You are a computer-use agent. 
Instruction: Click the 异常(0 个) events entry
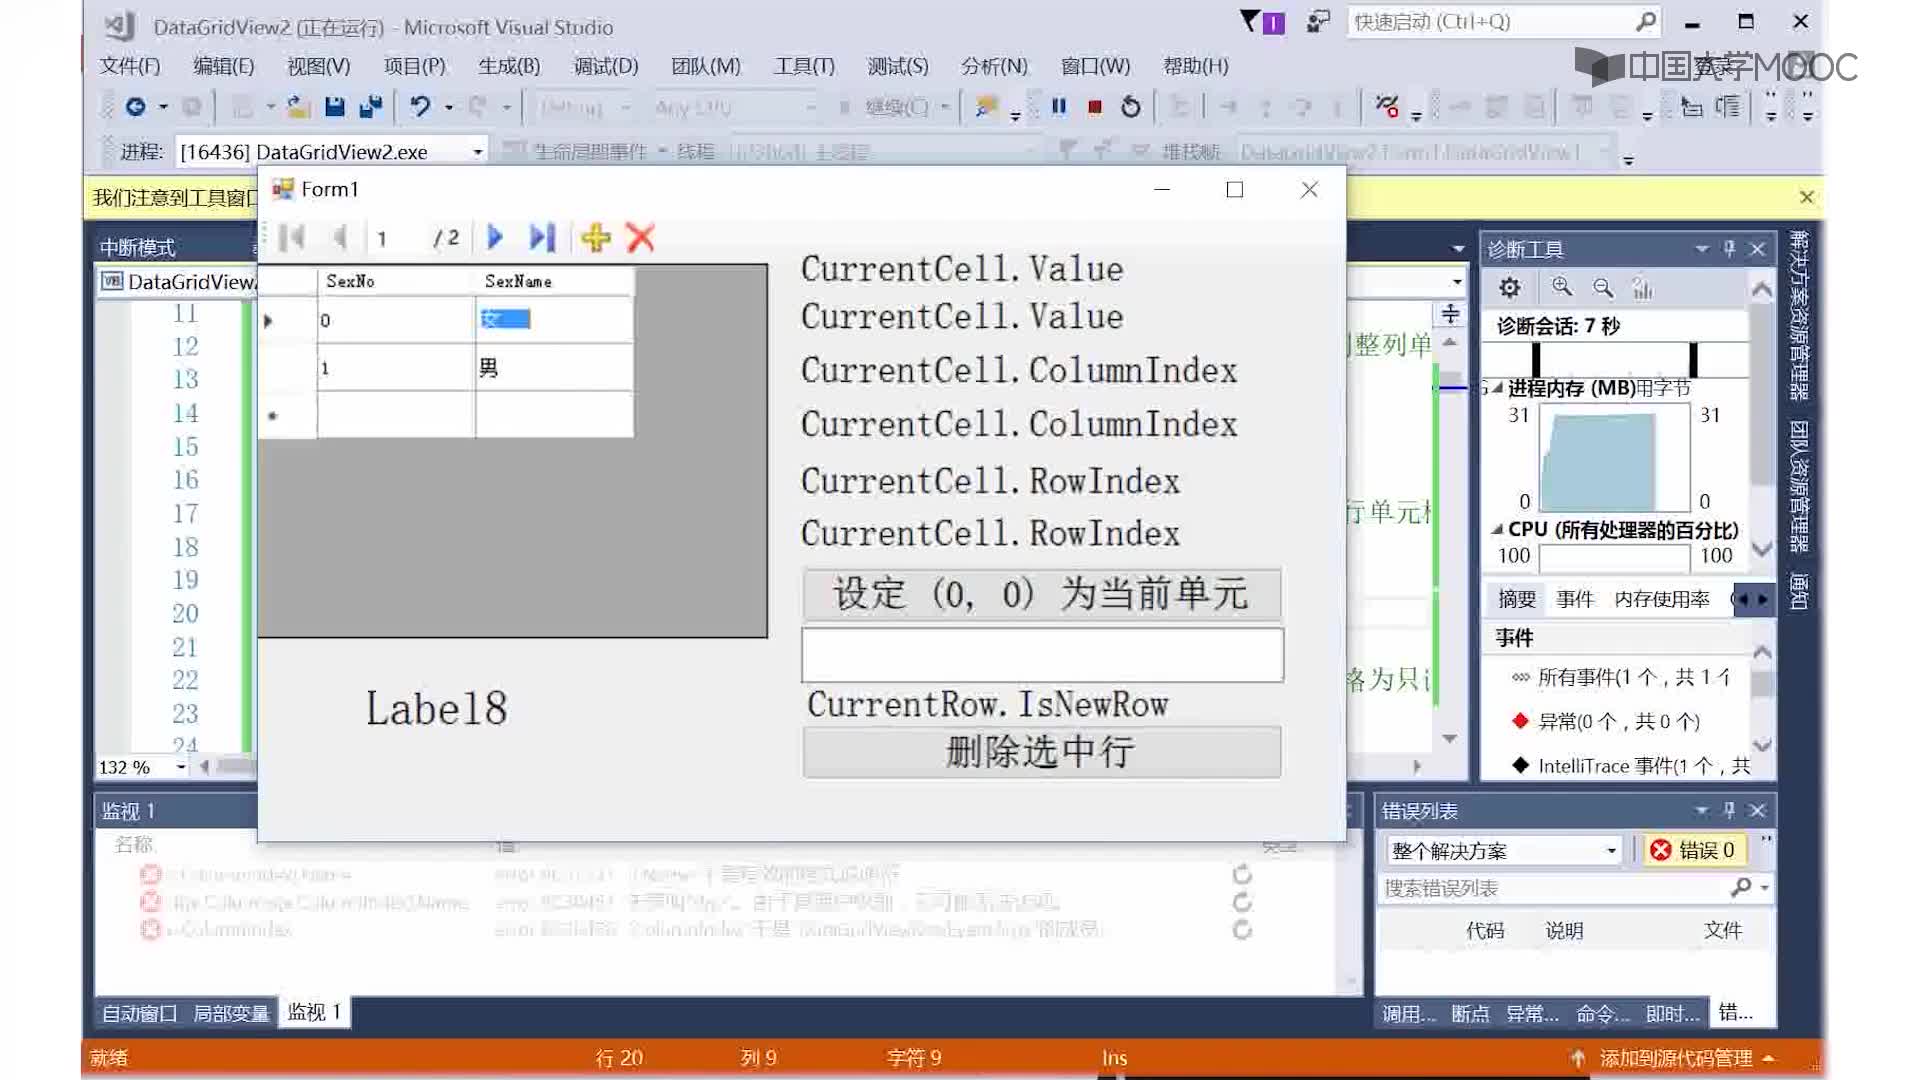[x=1607, y=721]
